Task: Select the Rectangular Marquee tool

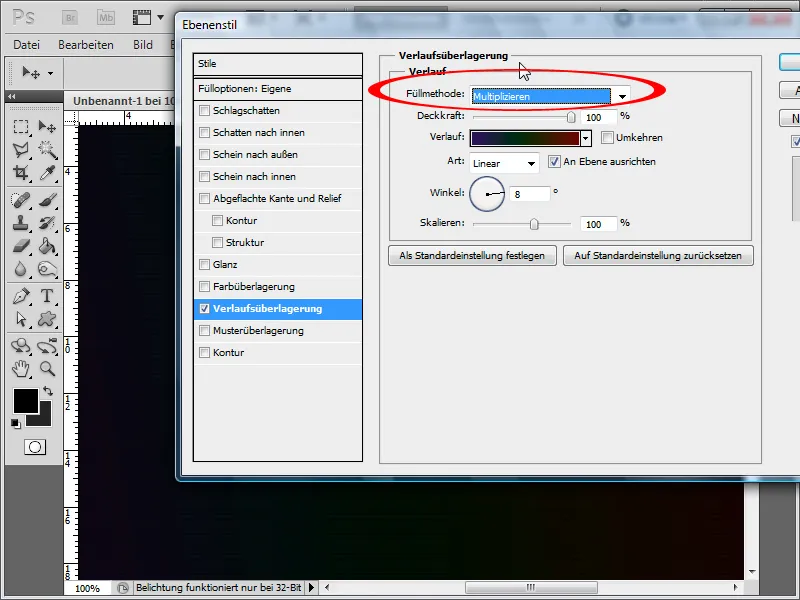Action: (x=20, y=126)
